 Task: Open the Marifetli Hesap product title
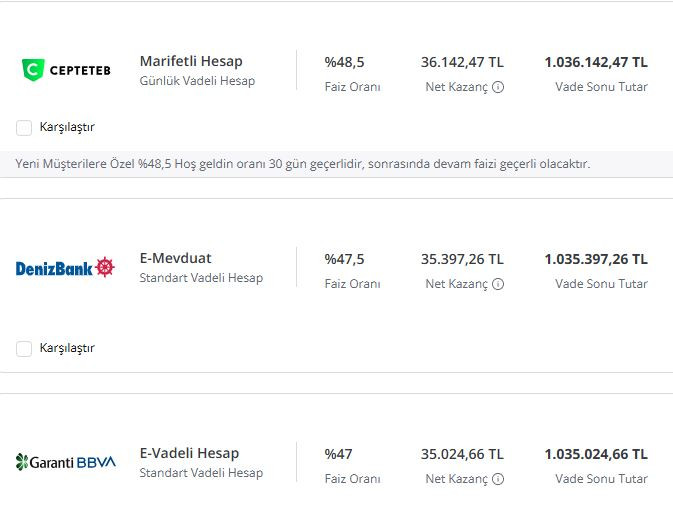[x=191, y=61]
